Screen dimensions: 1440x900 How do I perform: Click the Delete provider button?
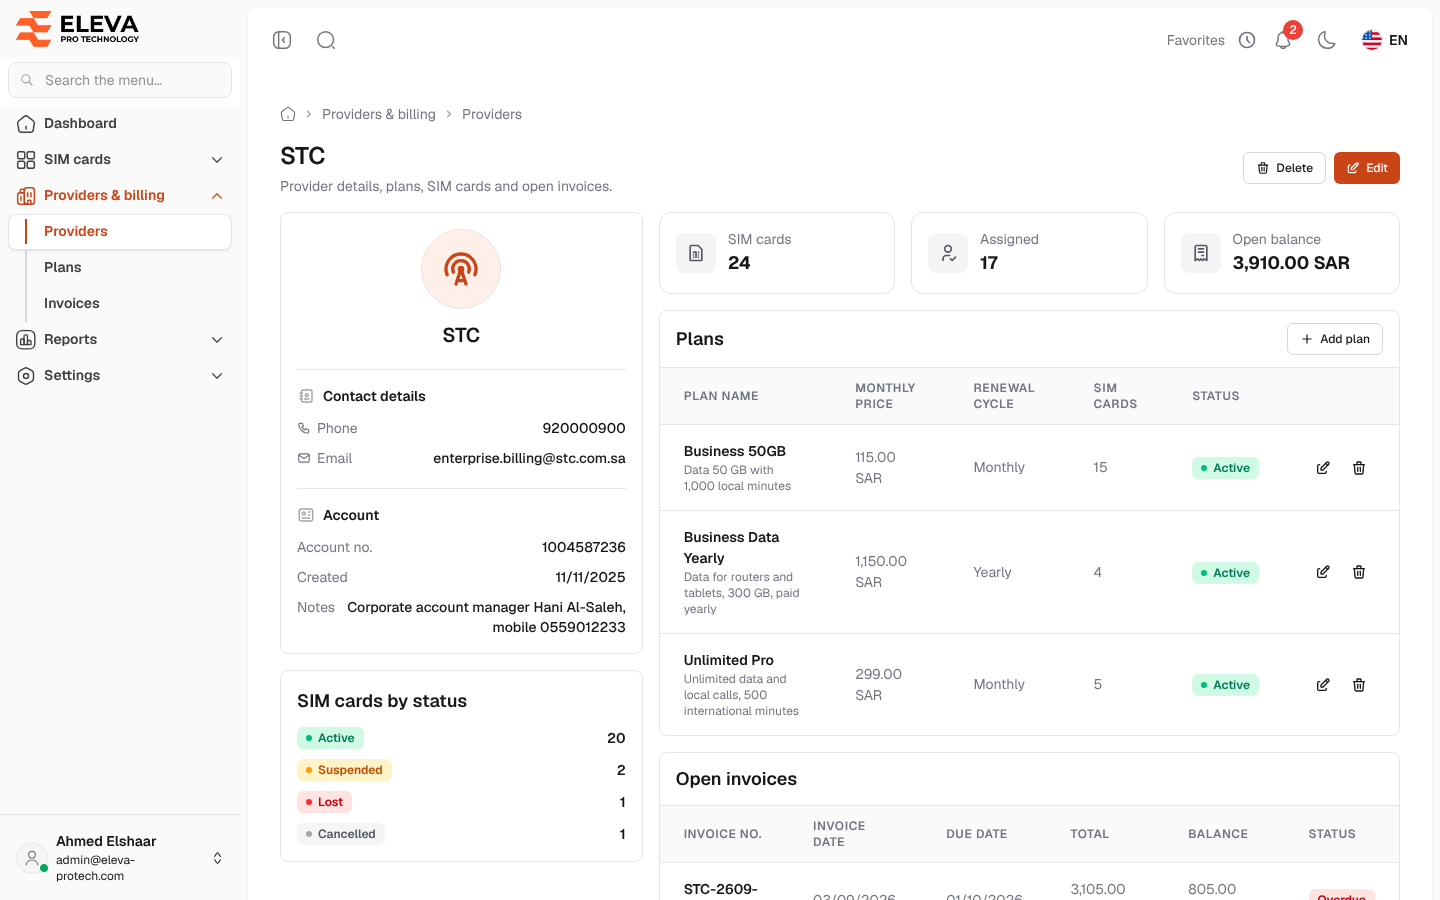[1284, 168]
